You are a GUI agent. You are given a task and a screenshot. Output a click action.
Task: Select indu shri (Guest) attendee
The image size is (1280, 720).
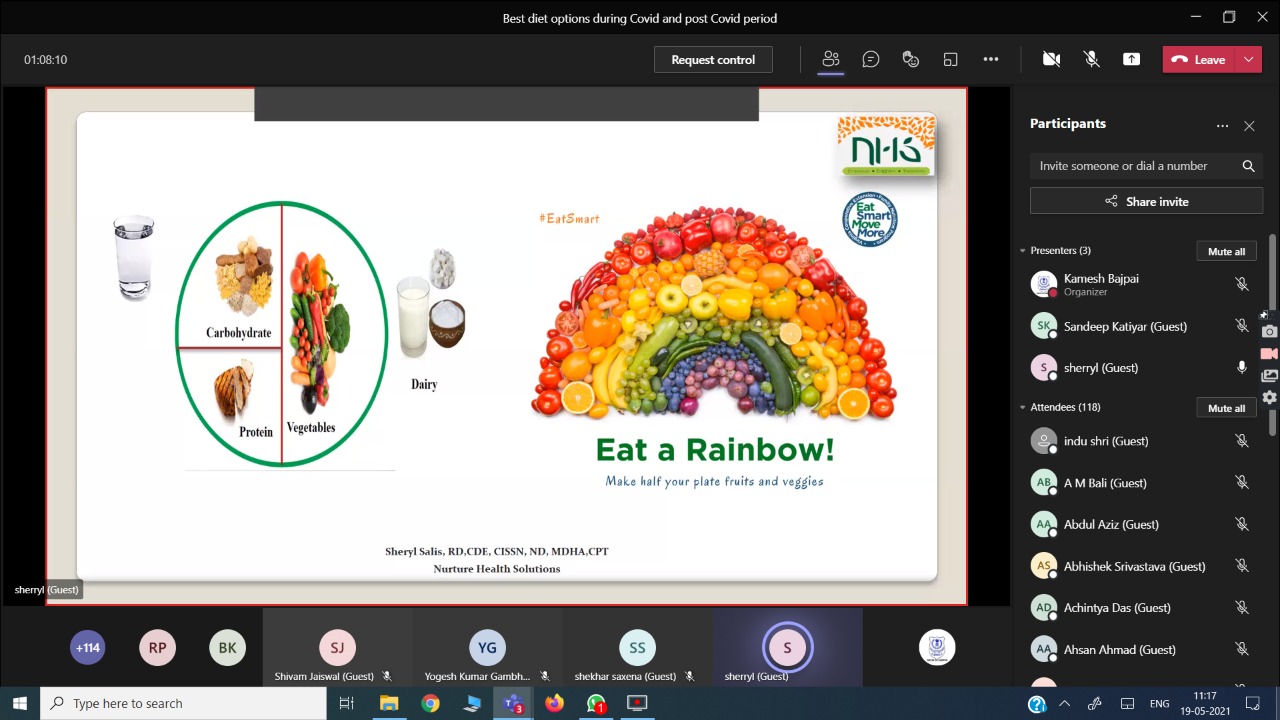coord(1140,441)
